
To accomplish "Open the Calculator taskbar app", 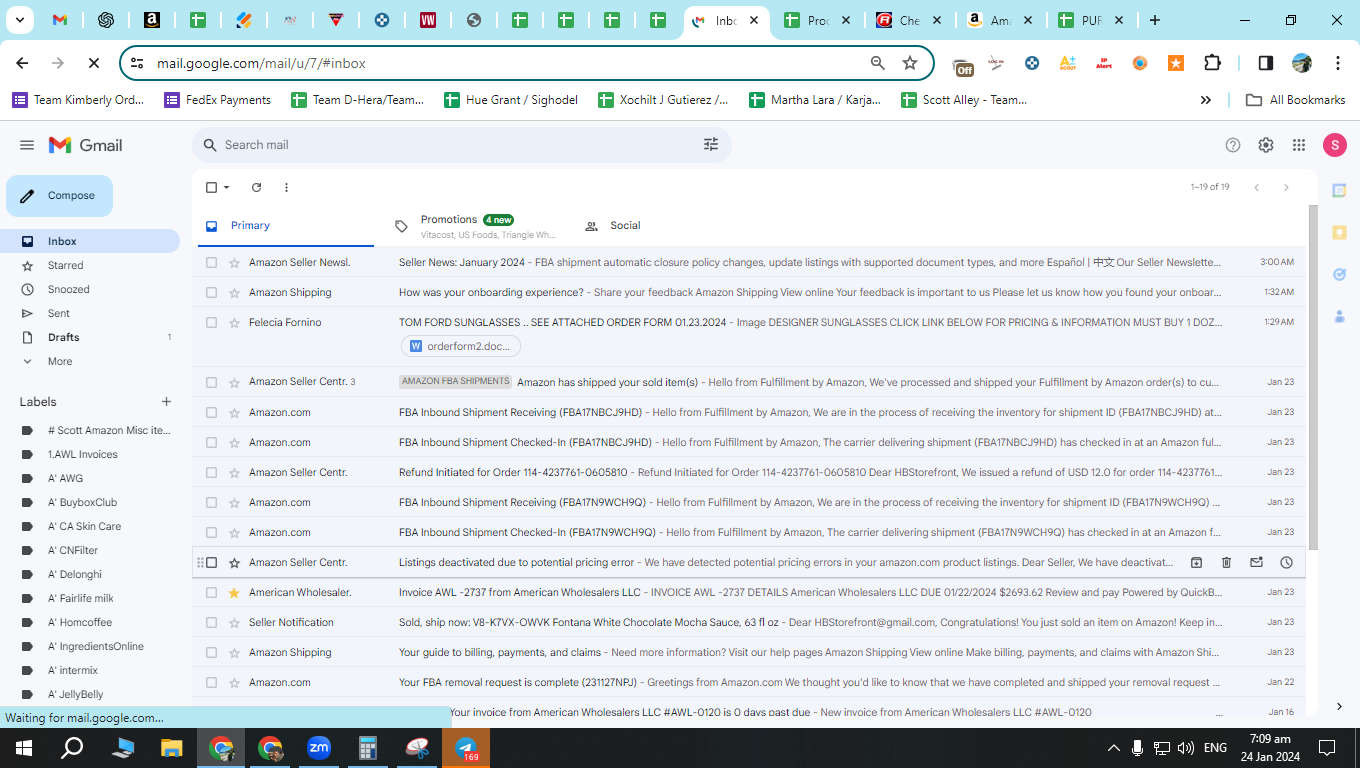I will pyautogui.click(x=368, y=748).
